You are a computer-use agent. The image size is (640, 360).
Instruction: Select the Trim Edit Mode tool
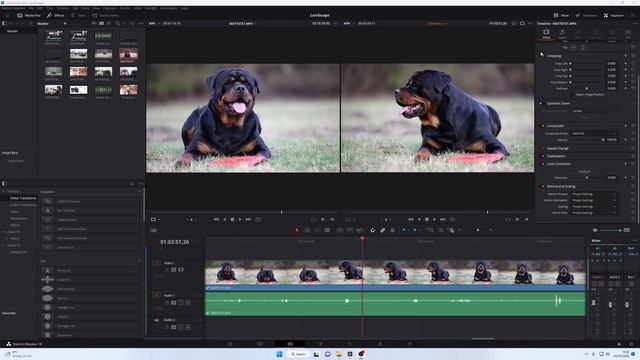(x=307, y=230)
